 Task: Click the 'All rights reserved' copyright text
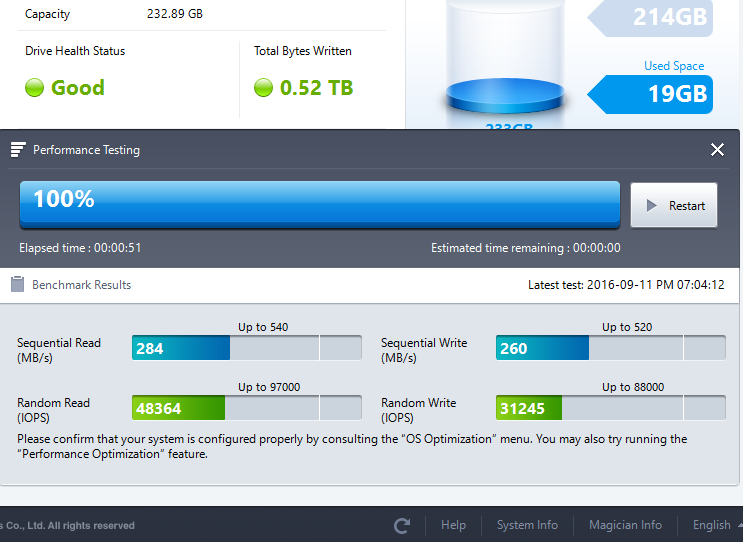(91, 525)
